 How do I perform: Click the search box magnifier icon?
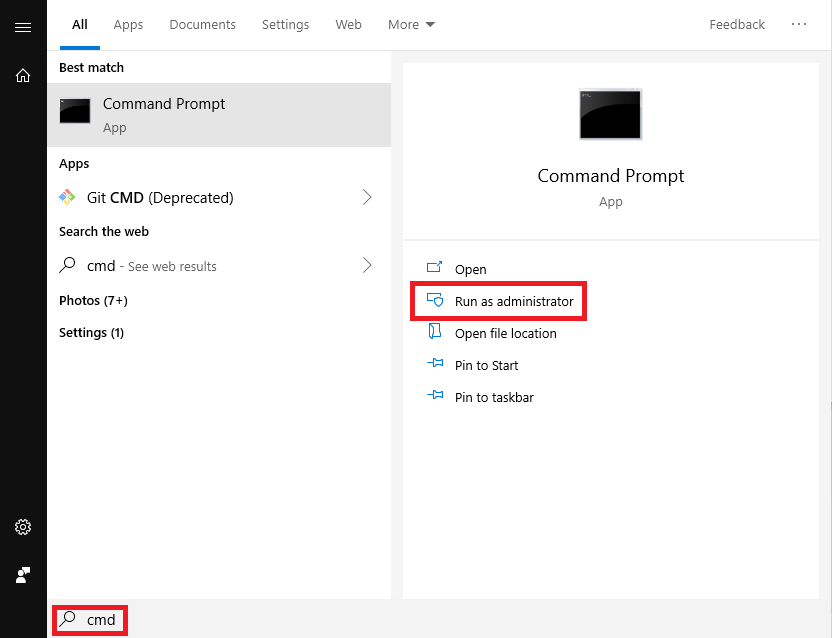tap(67, 618)
